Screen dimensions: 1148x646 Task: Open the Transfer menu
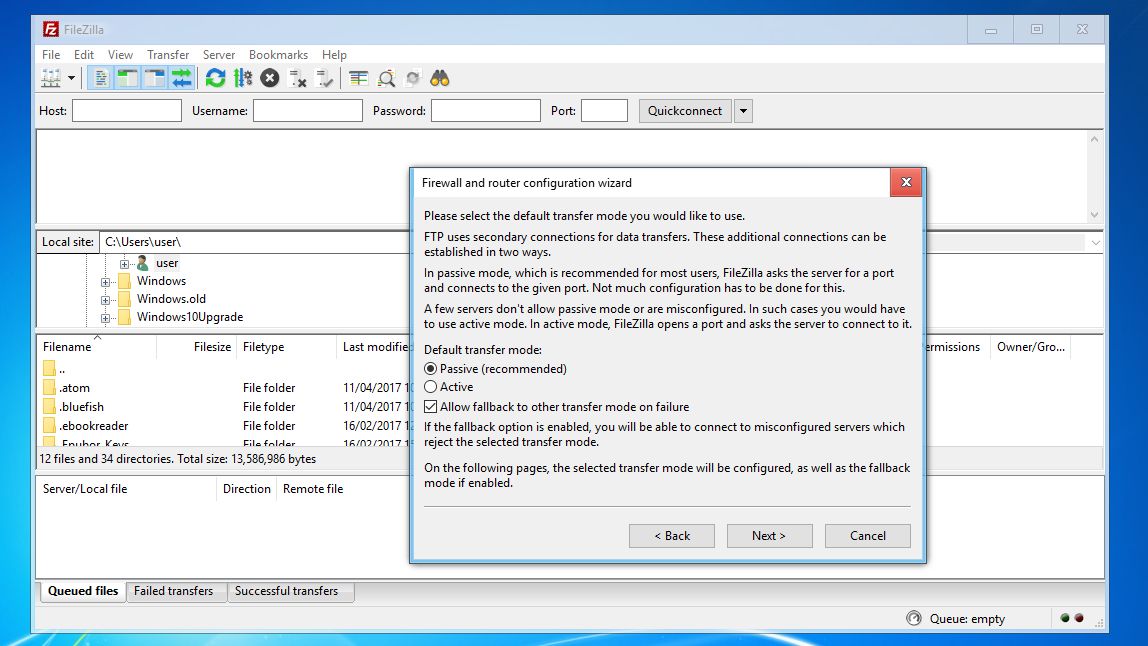(167, 54)
